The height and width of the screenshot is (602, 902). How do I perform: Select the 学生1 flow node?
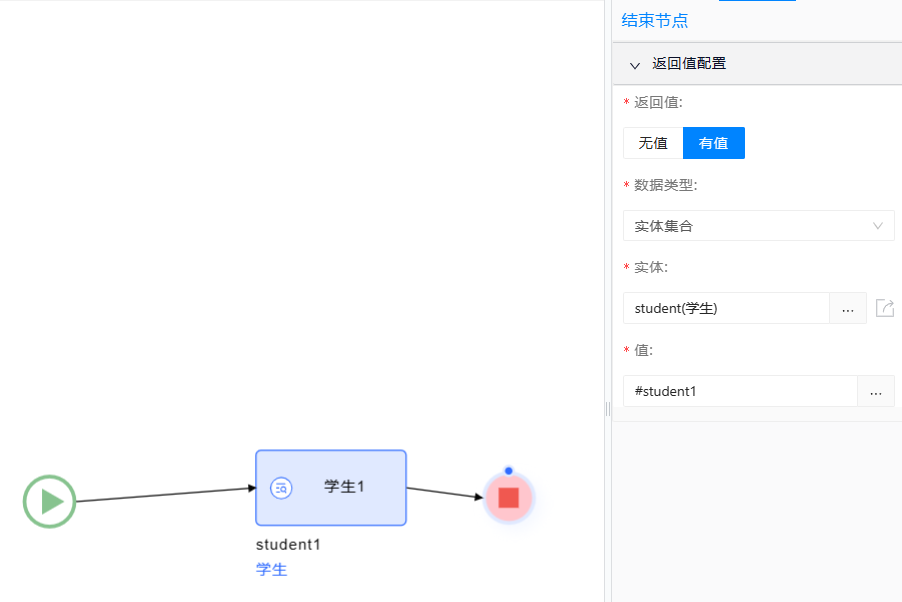tap(331, 488)
